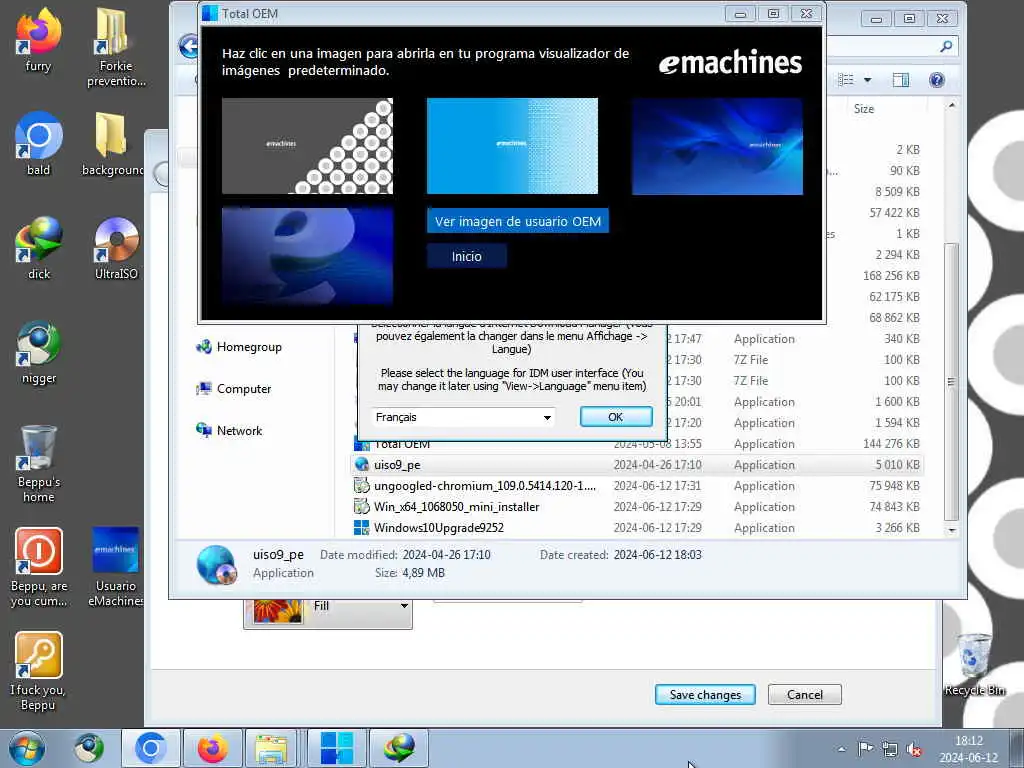1024x768 pixels.
Task: Click the Explorer scrollbar up arrow
Action: pyautogui.click(x=952, y=105)
